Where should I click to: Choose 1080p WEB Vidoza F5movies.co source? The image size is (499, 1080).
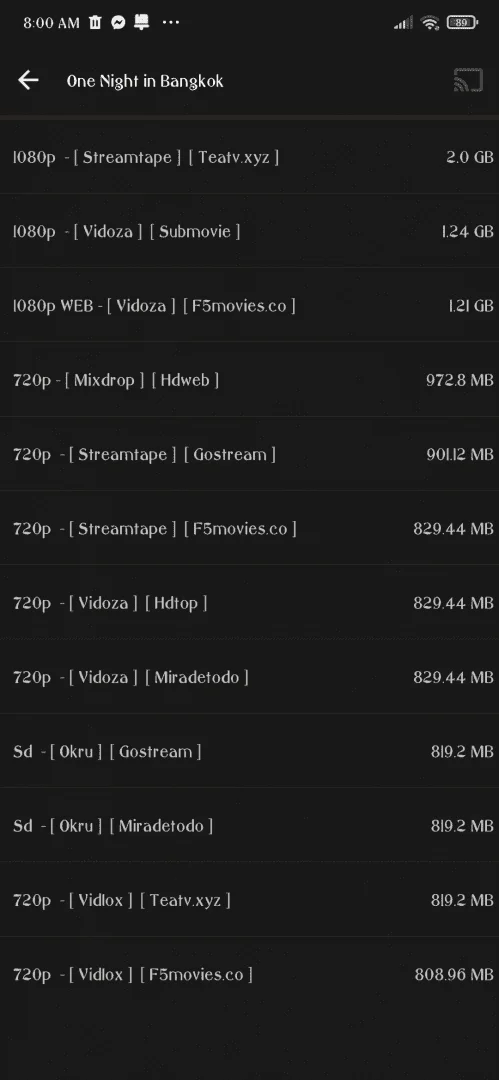coord(250,306)
